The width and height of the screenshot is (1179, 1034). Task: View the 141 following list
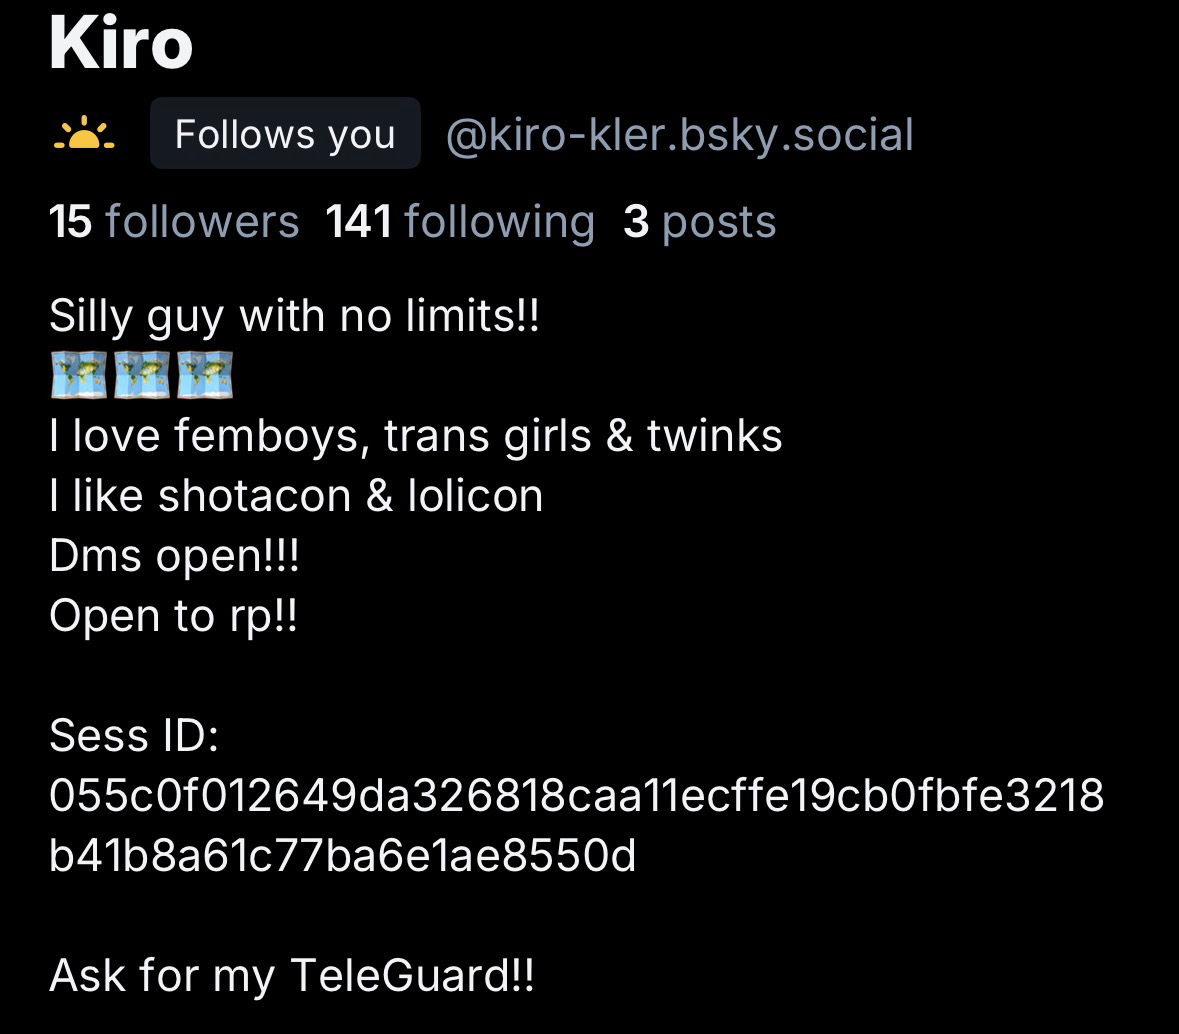(460, 222)
